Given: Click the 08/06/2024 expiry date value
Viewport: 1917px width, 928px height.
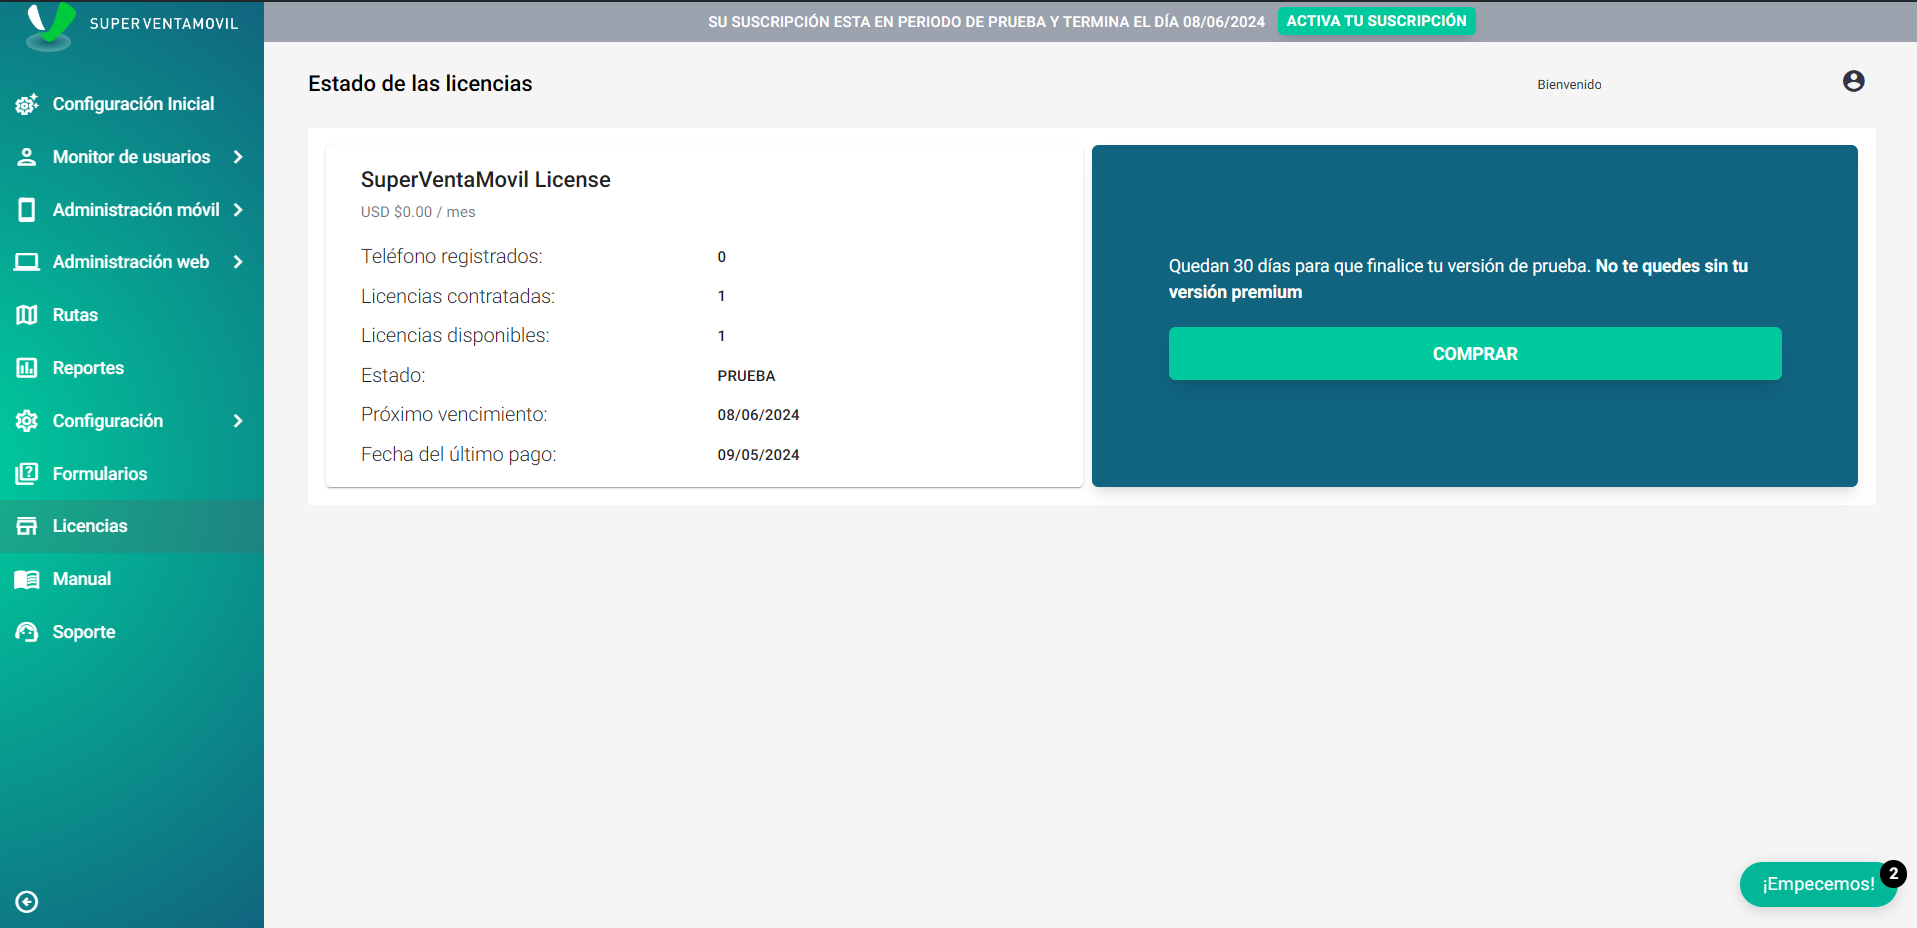Looking at the screenshot, I should 758,415.
